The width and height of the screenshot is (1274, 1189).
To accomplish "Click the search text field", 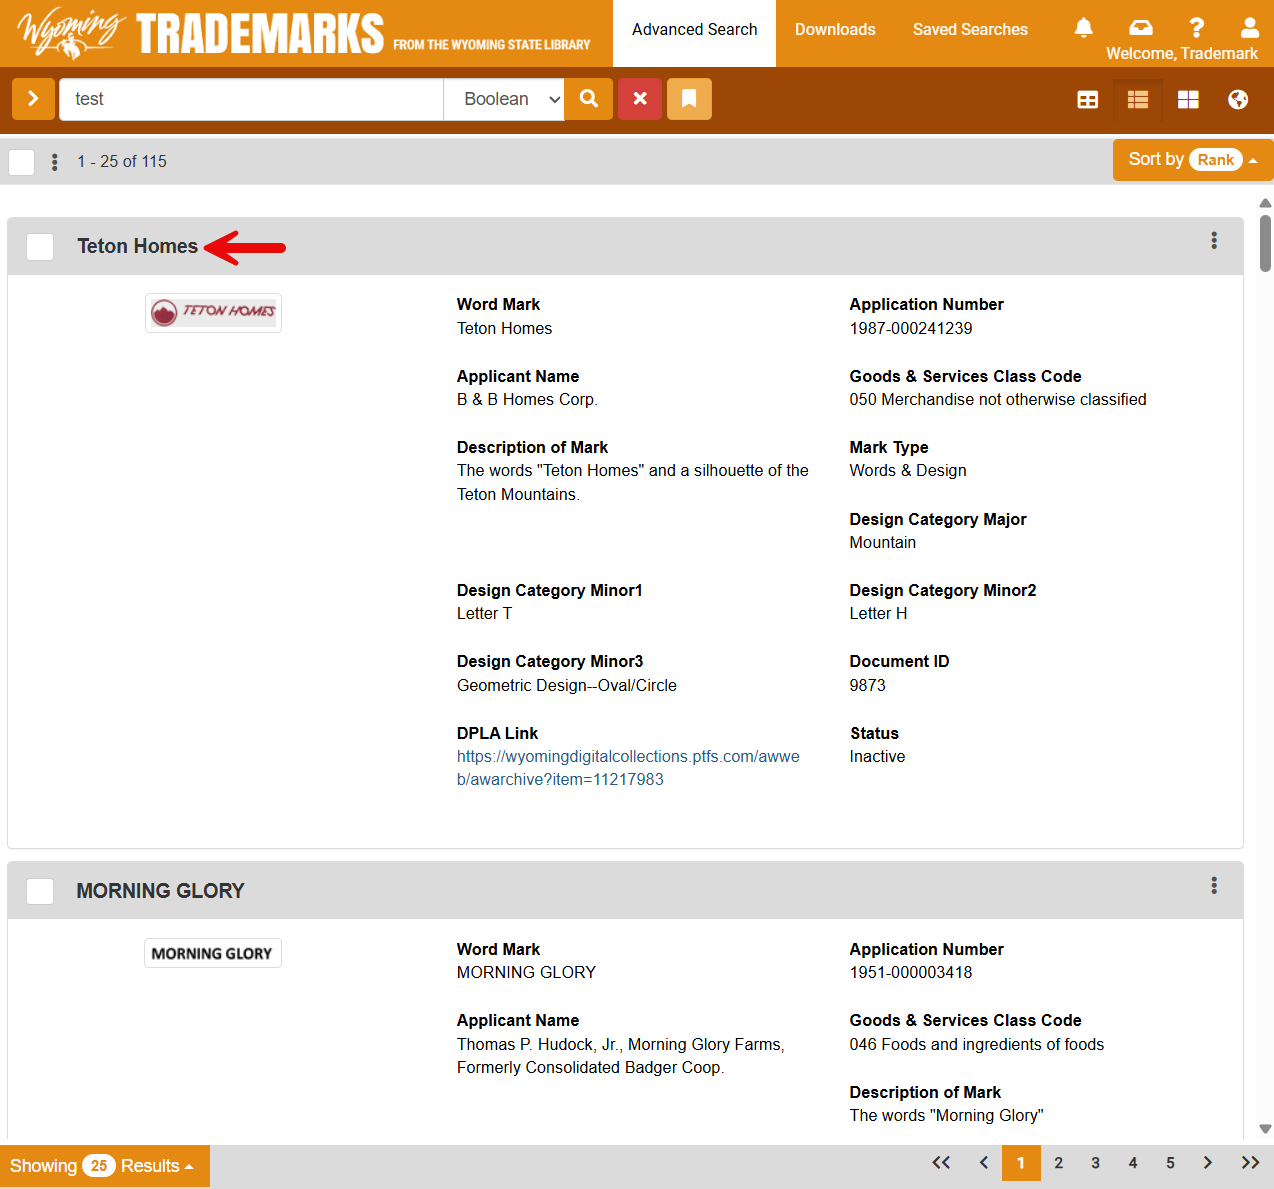I will pos(251,99).
